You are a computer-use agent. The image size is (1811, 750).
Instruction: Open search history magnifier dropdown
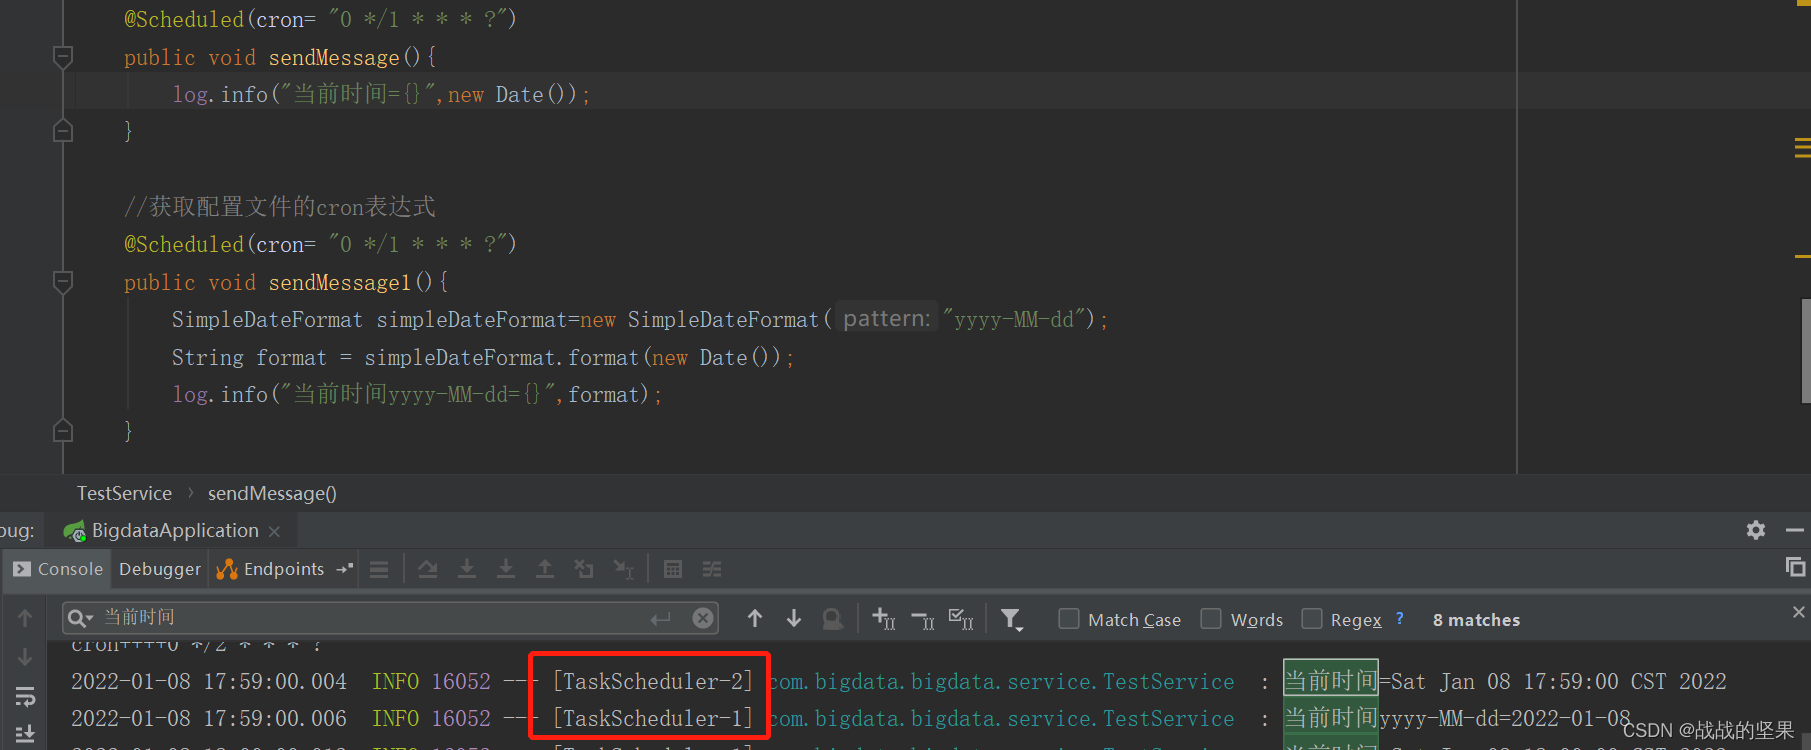coord(80,619)
